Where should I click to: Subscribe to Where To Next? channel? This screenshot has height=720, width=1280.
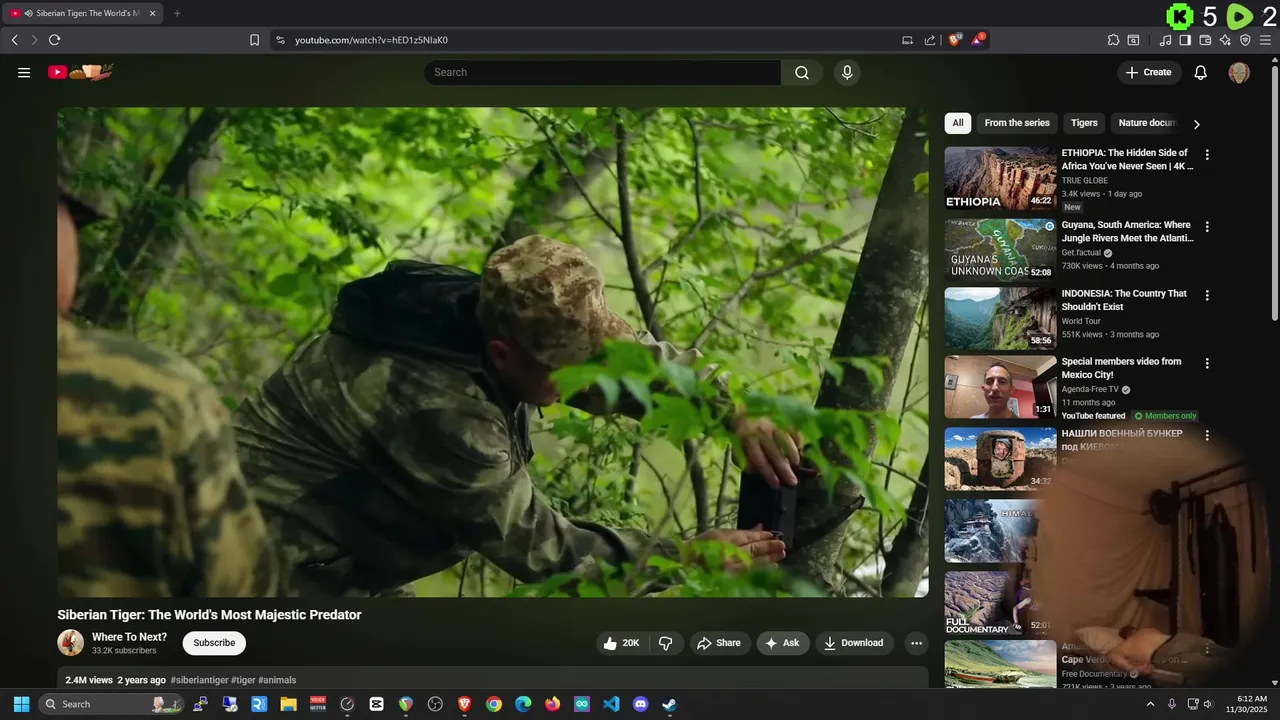(x=214, y=643)
